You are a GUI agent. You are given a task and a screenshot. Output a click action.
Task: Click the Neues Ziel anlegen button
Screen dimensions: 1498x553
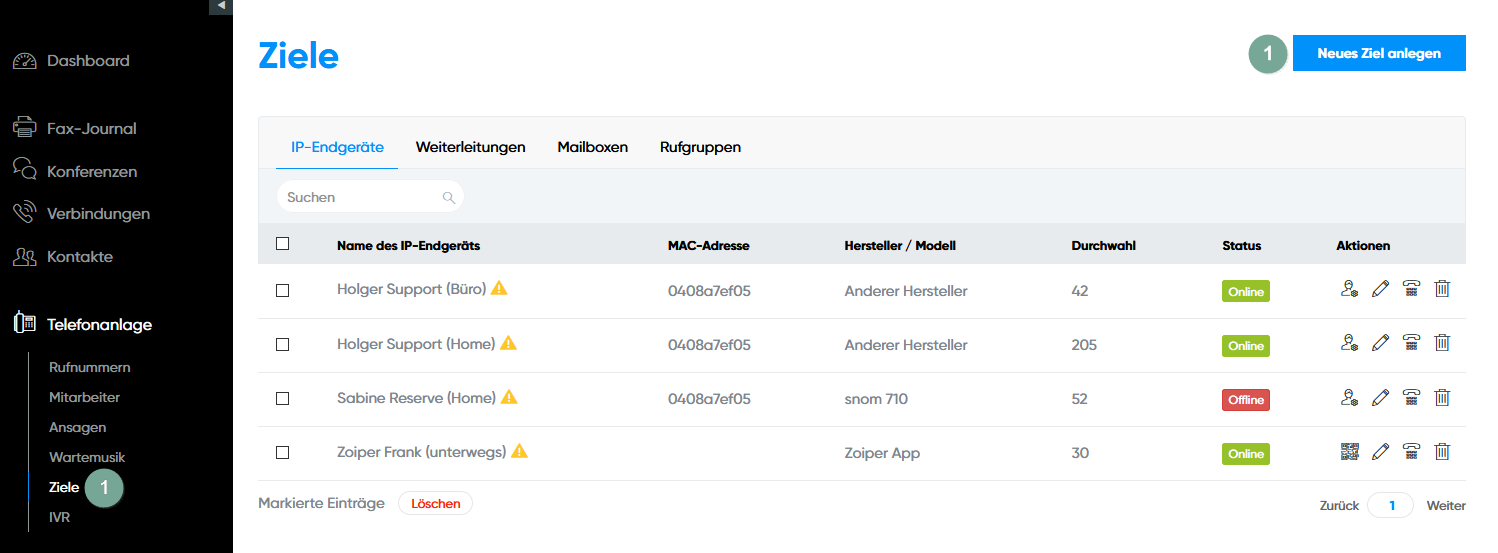[1378, 54]
